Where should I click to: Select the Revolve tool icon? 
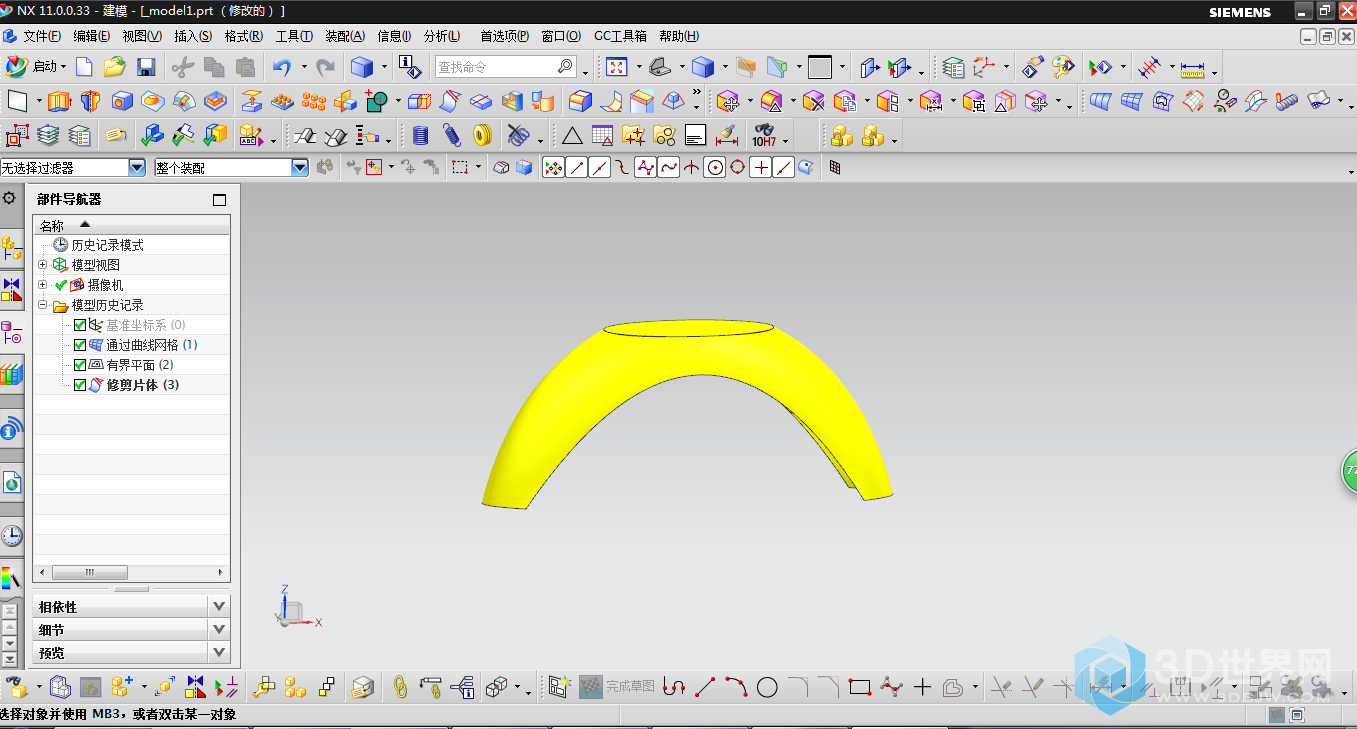(90, 101)
